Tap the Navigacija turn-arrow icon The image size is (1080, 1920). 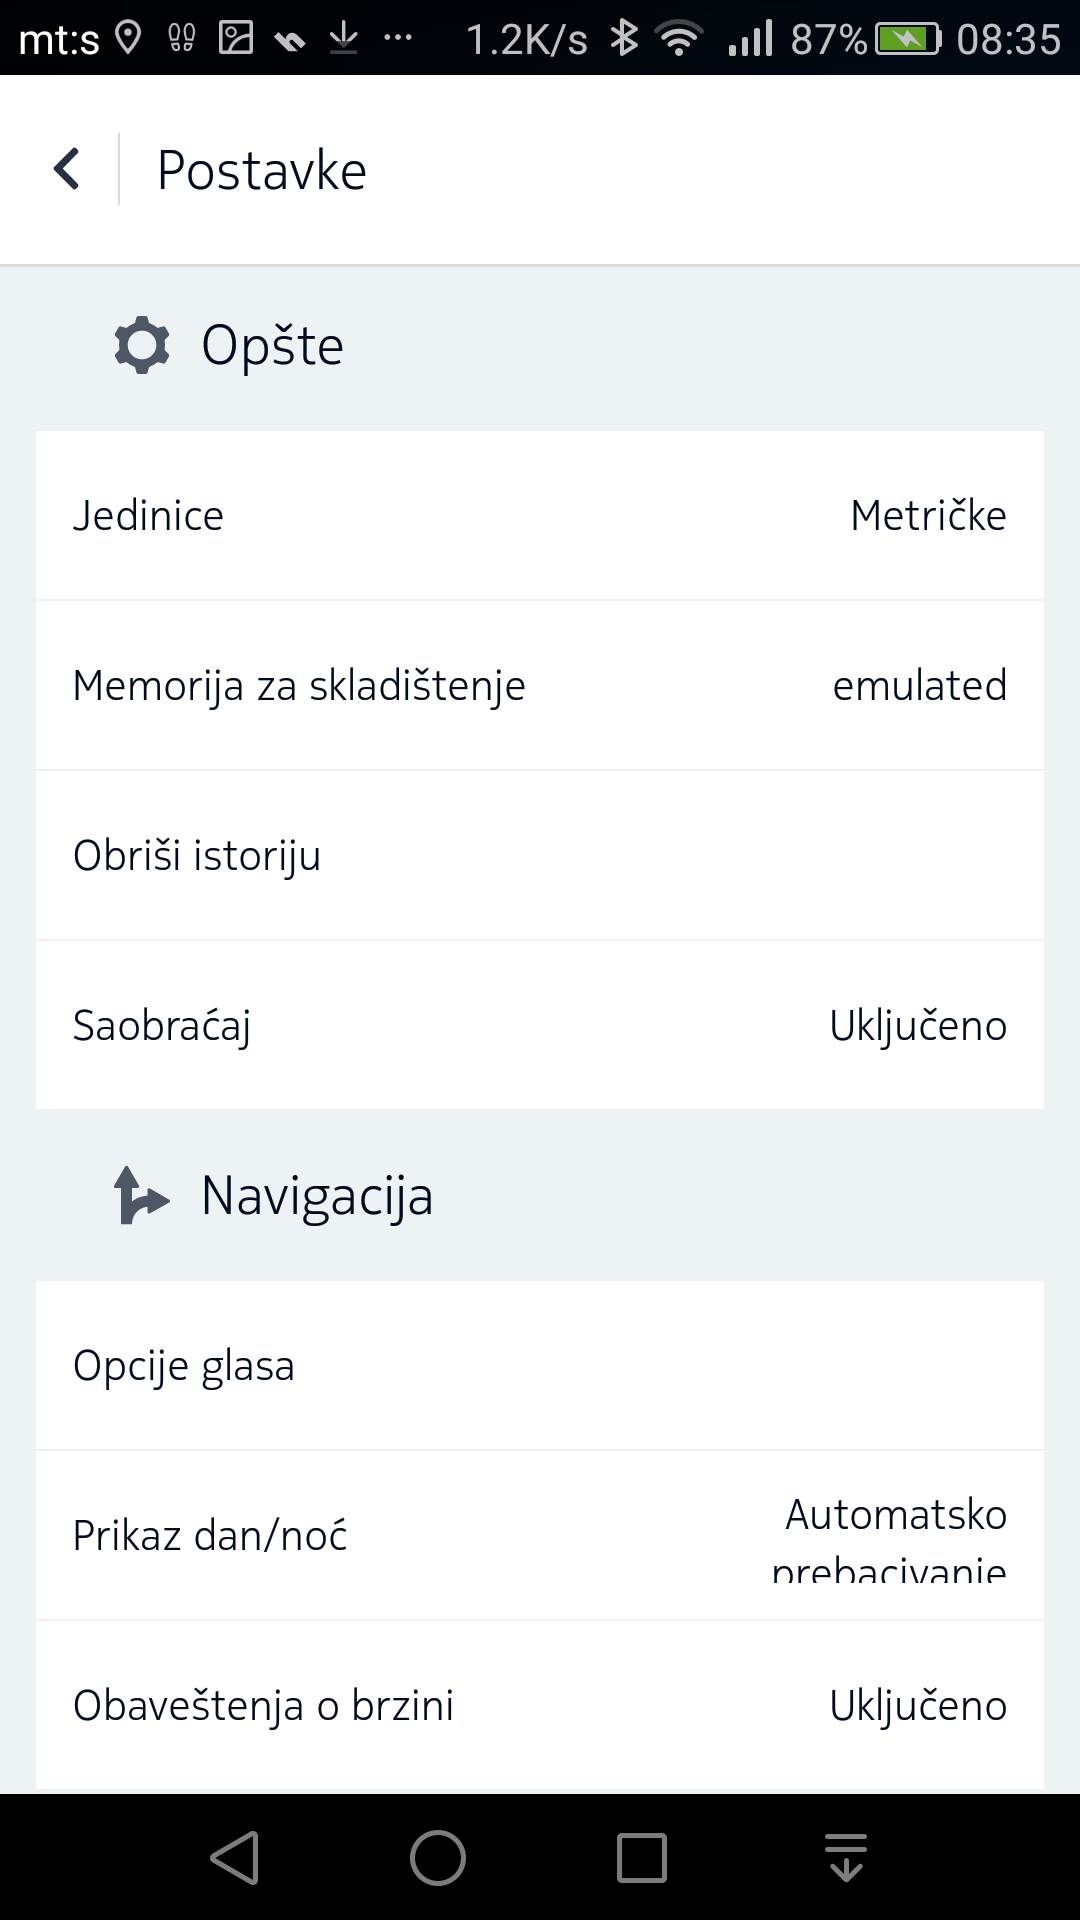[141, 1195]
